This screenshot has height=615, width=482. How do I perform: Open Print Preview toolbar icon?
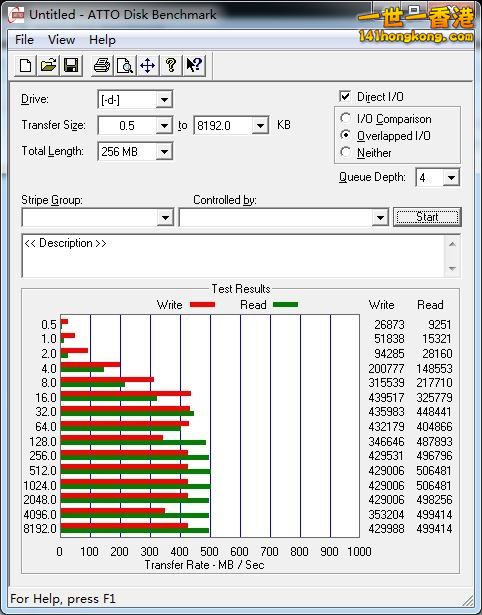(125, 65)
